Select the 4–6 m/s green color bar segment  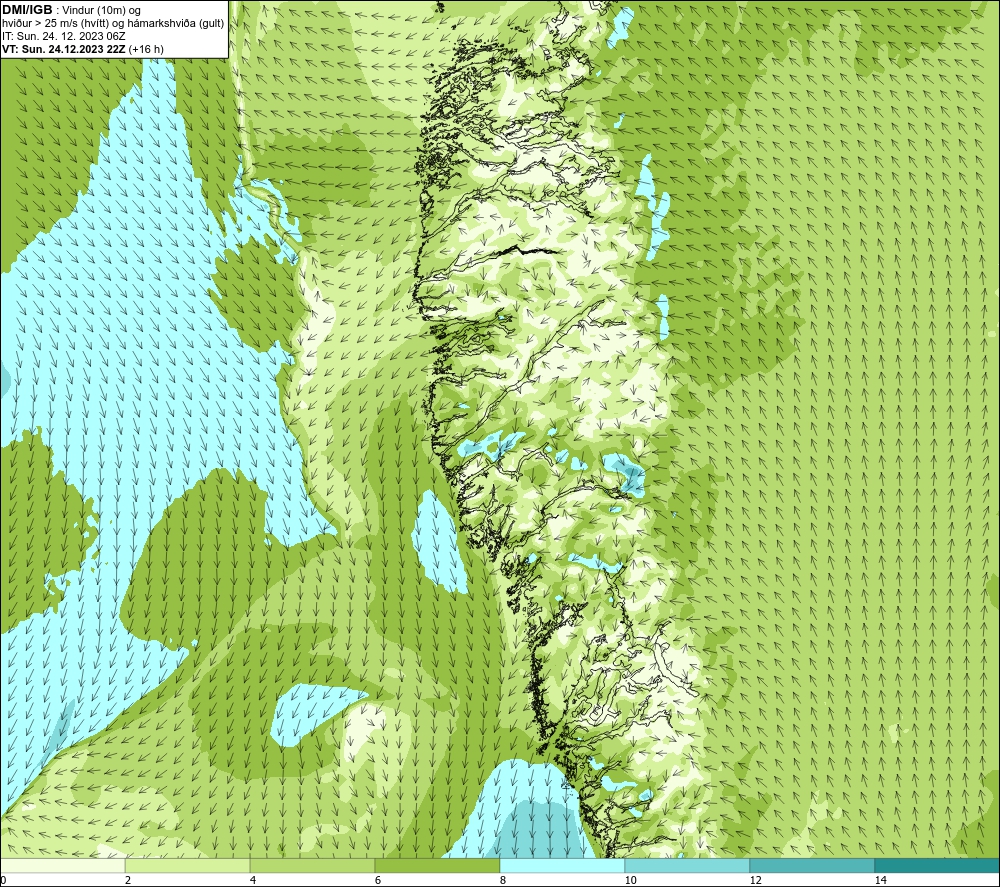(312, 865)
